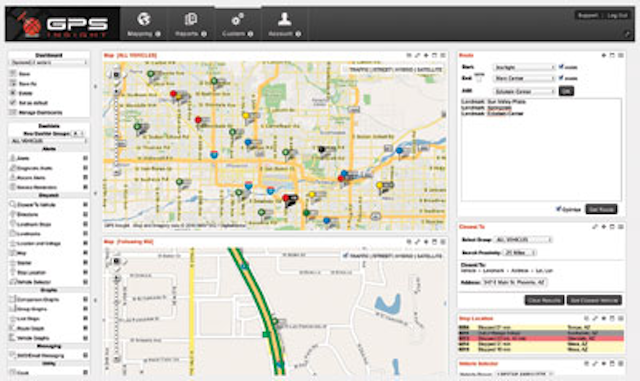The width and height of the screenshot is (640, 381).
Task: Click the menu icon of All Vehicles map panel
Action: 443,55
